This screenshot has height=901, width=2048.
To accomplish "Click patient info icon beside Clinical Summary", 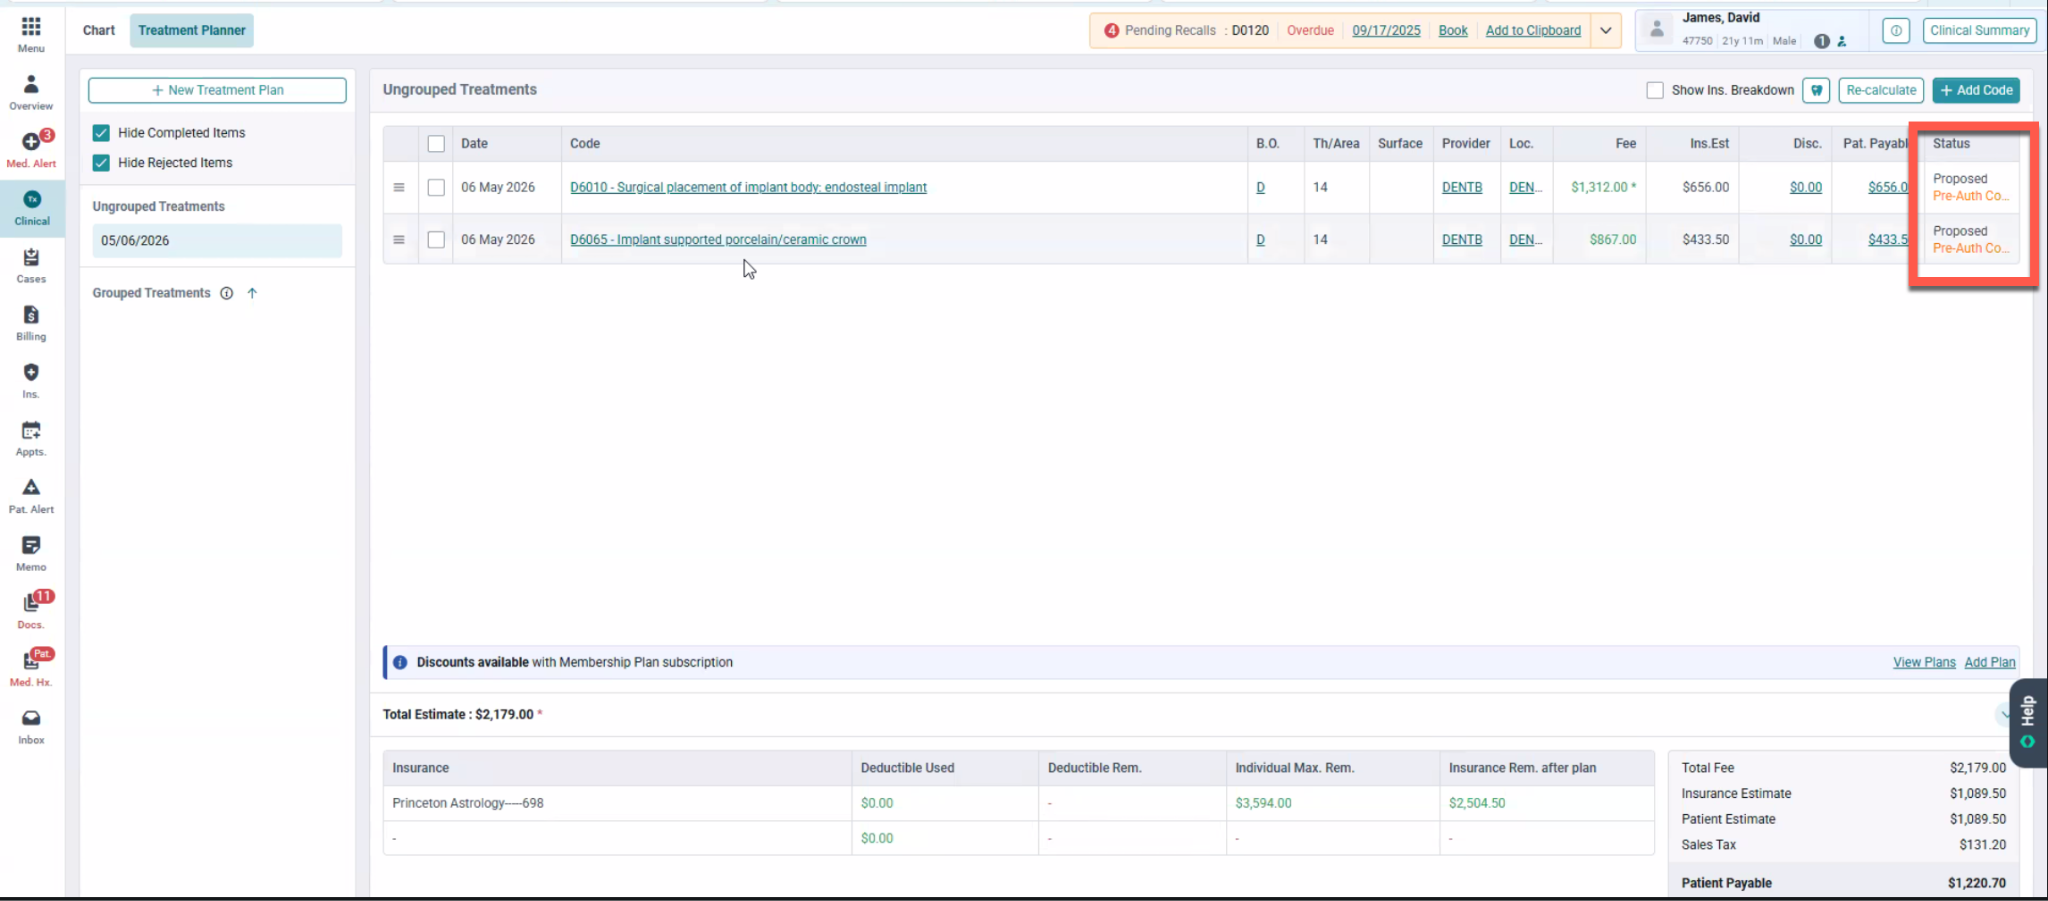I will pyautogui.click(x=1895, y=30).
